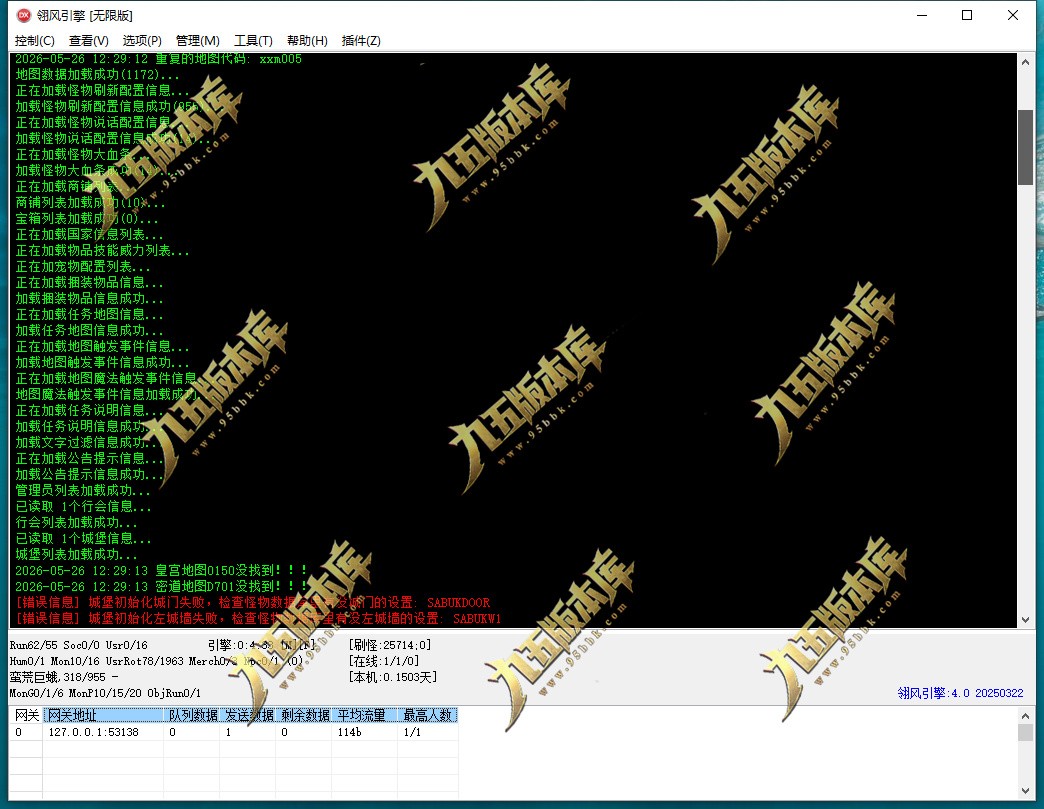Screen dimensions: 1044x809
Task: Click the Run62/55 Soc0/0 Usr0/16 status line
Action: click(79, 645)
